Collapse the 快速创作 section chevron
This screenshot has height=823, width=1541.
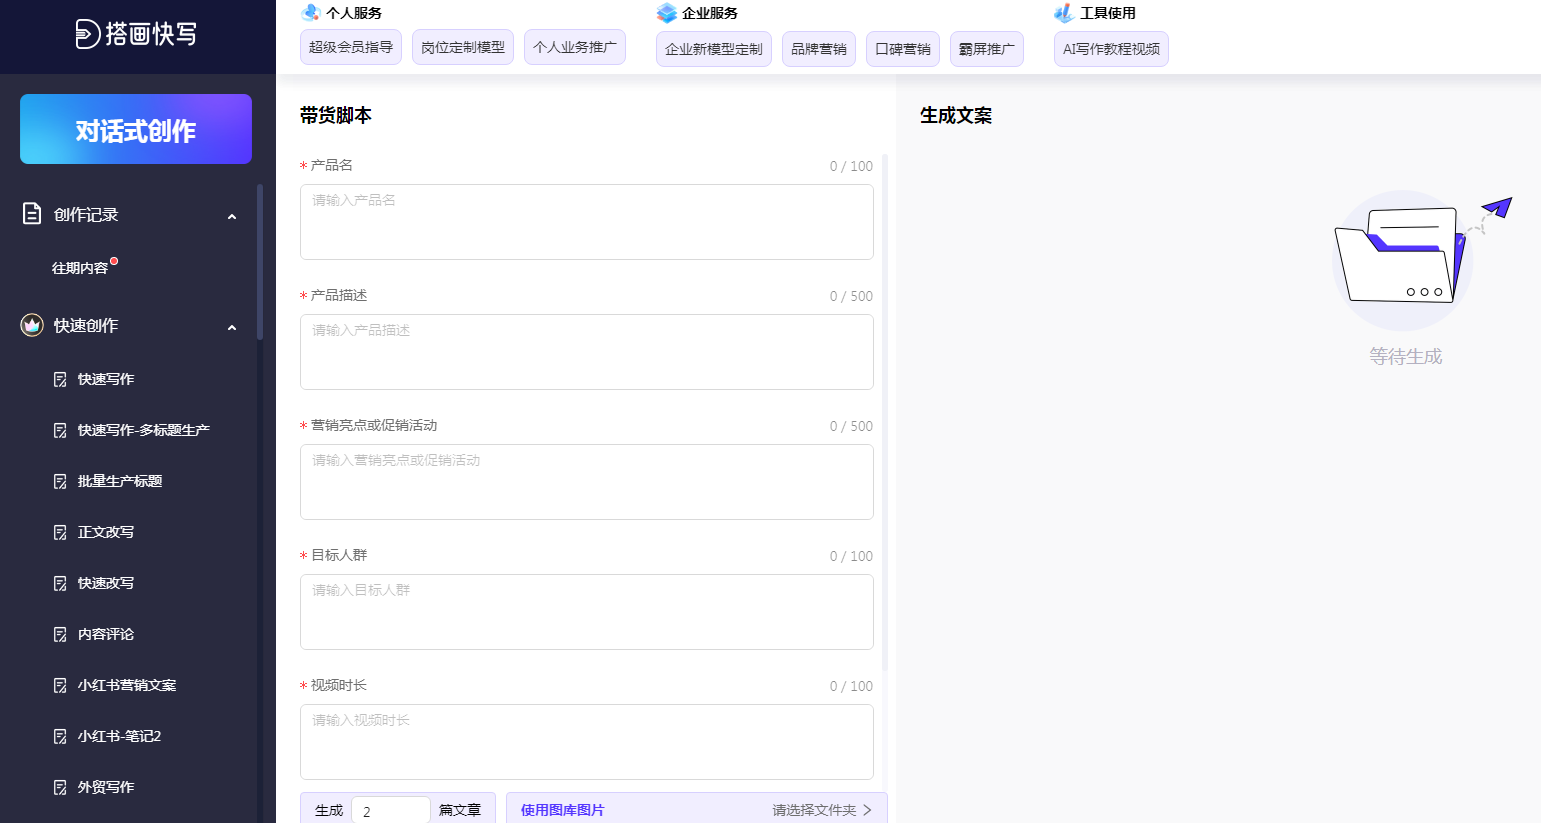(232, 327)
